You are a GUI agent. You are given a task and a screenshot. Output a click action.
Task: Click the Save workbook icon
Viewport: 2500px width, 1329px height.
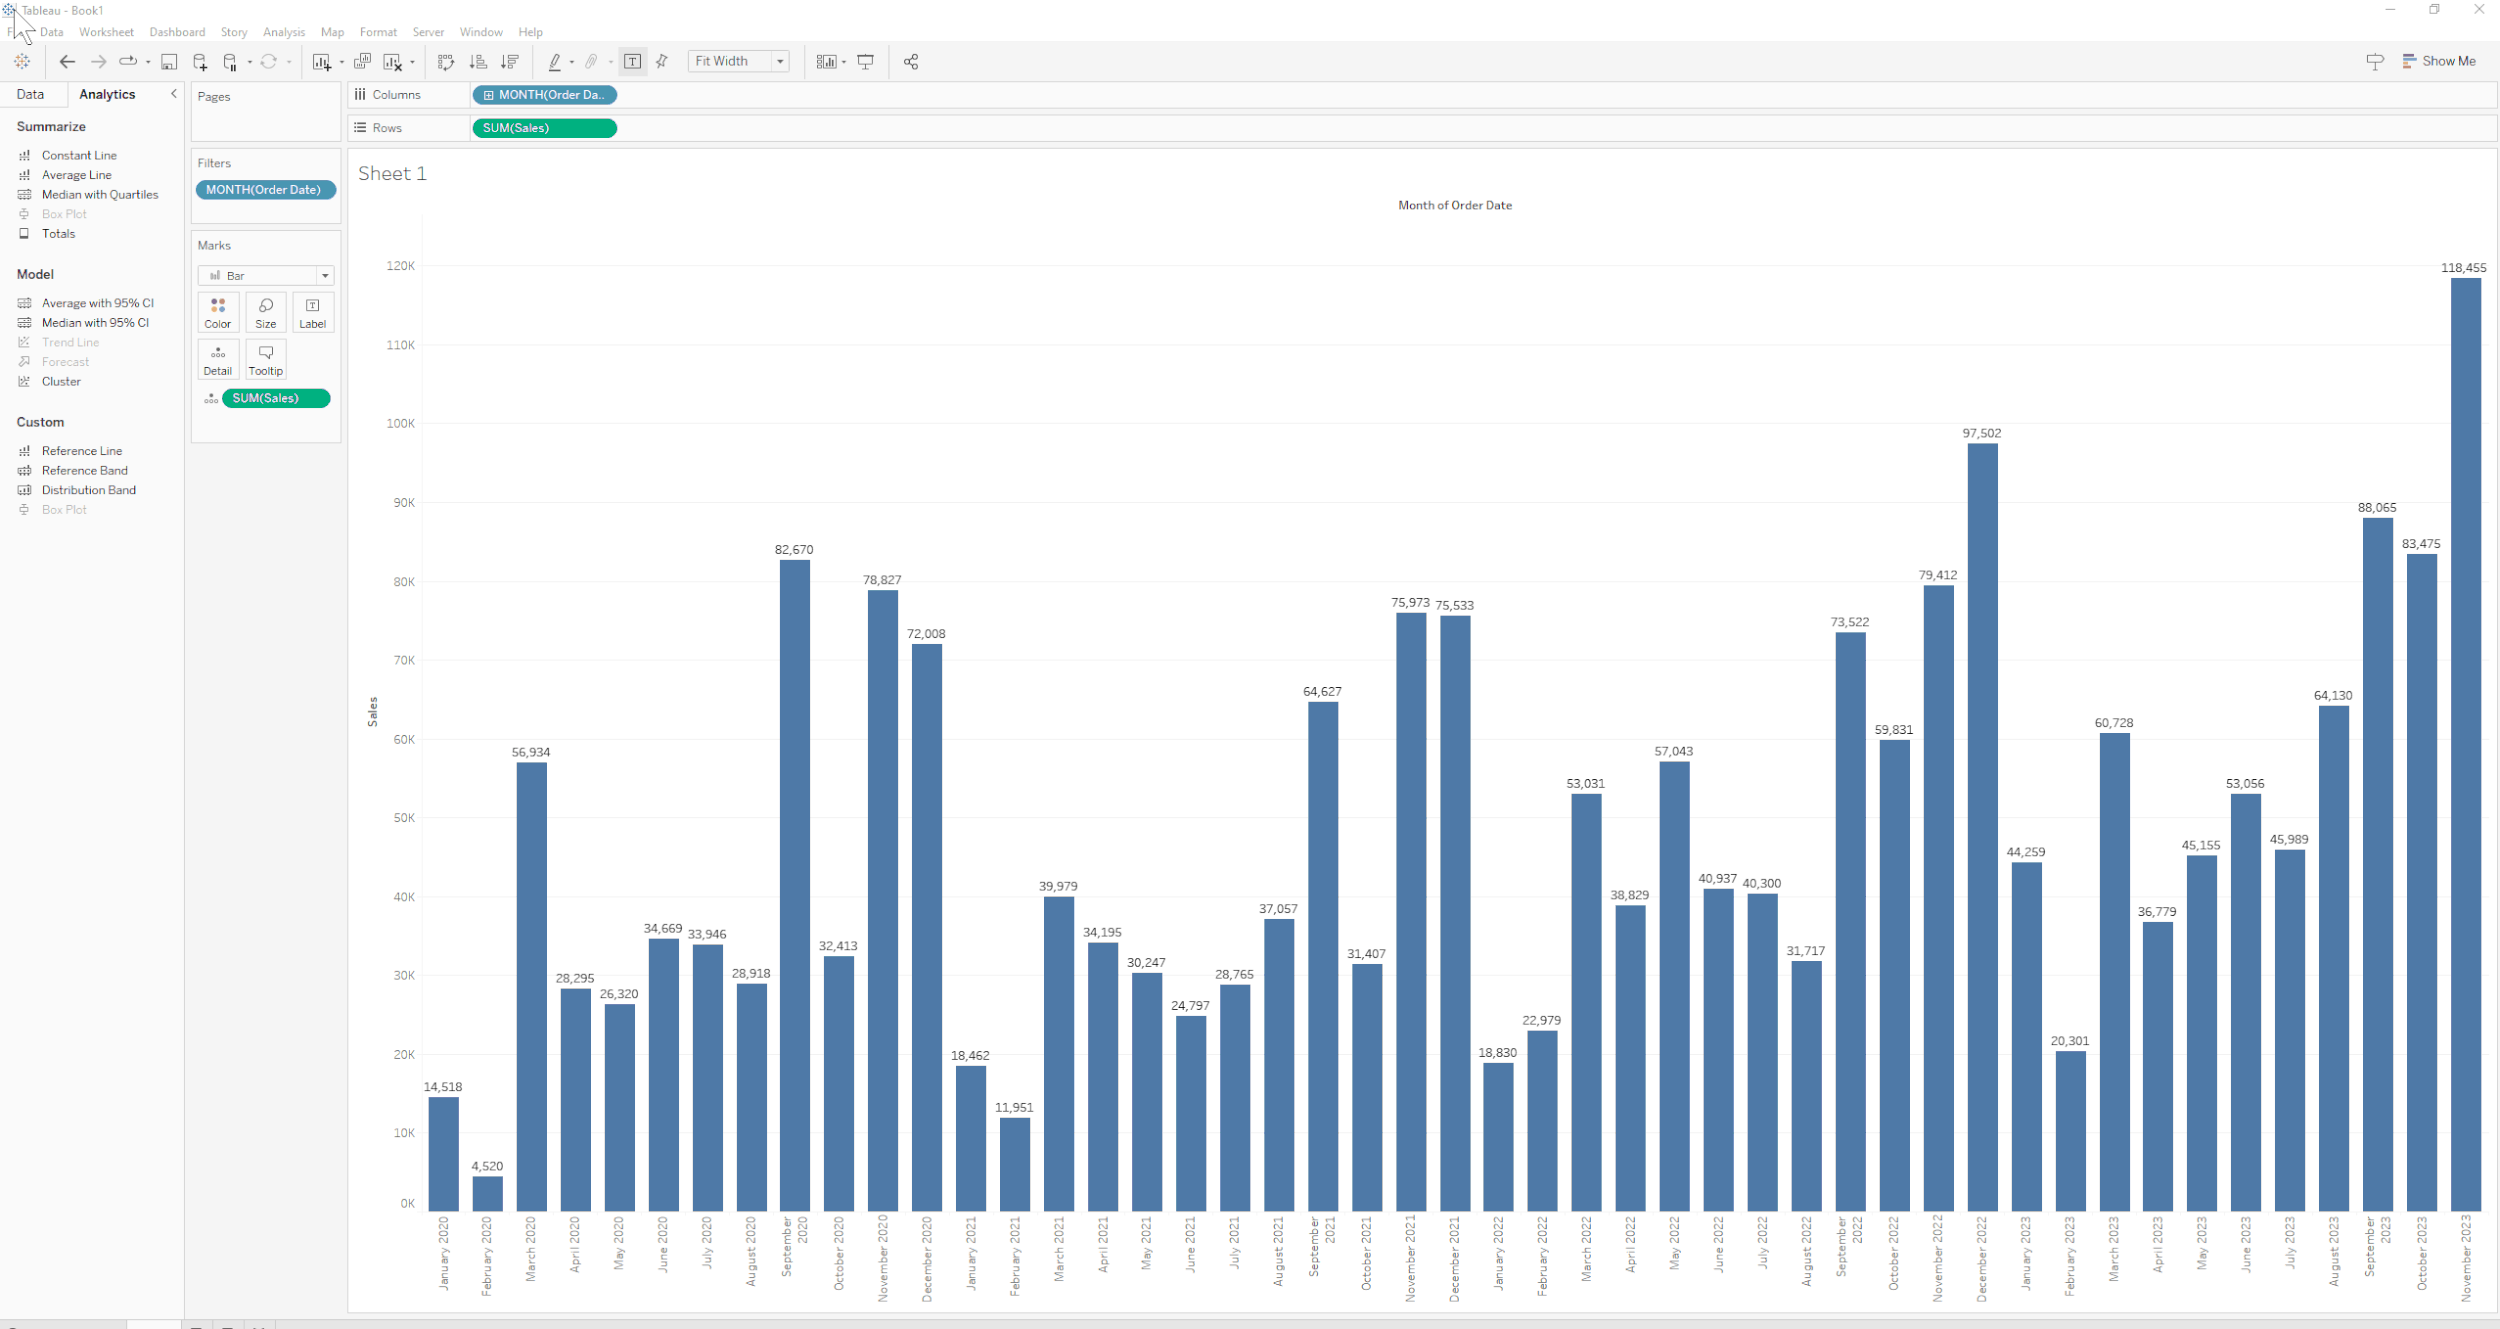tap(169, 62)
